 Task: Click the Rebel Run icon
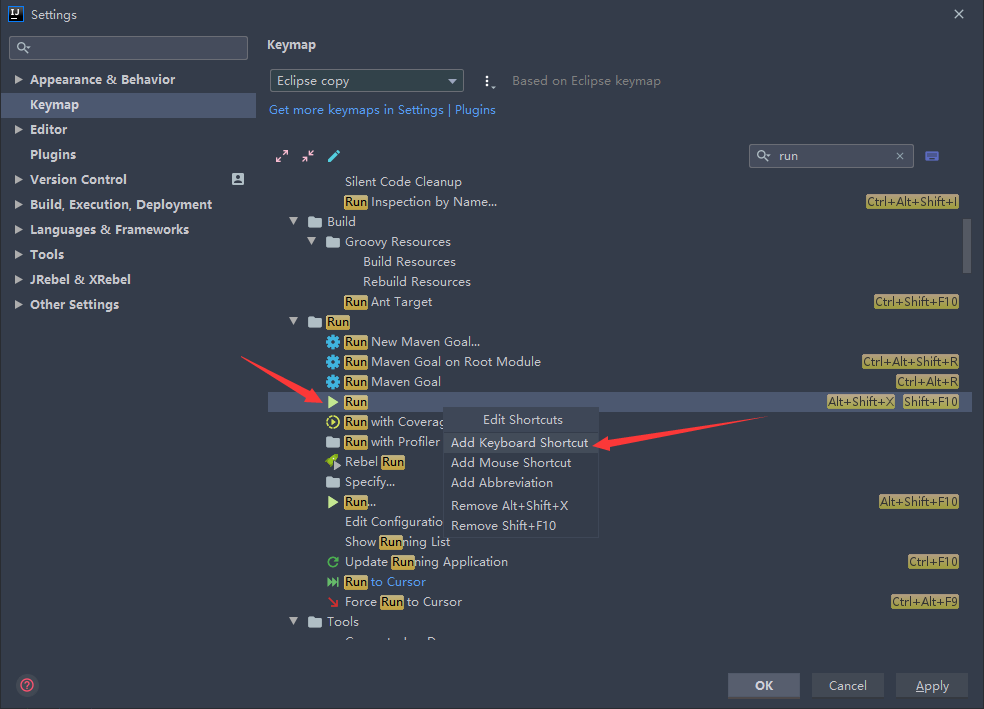333,462
